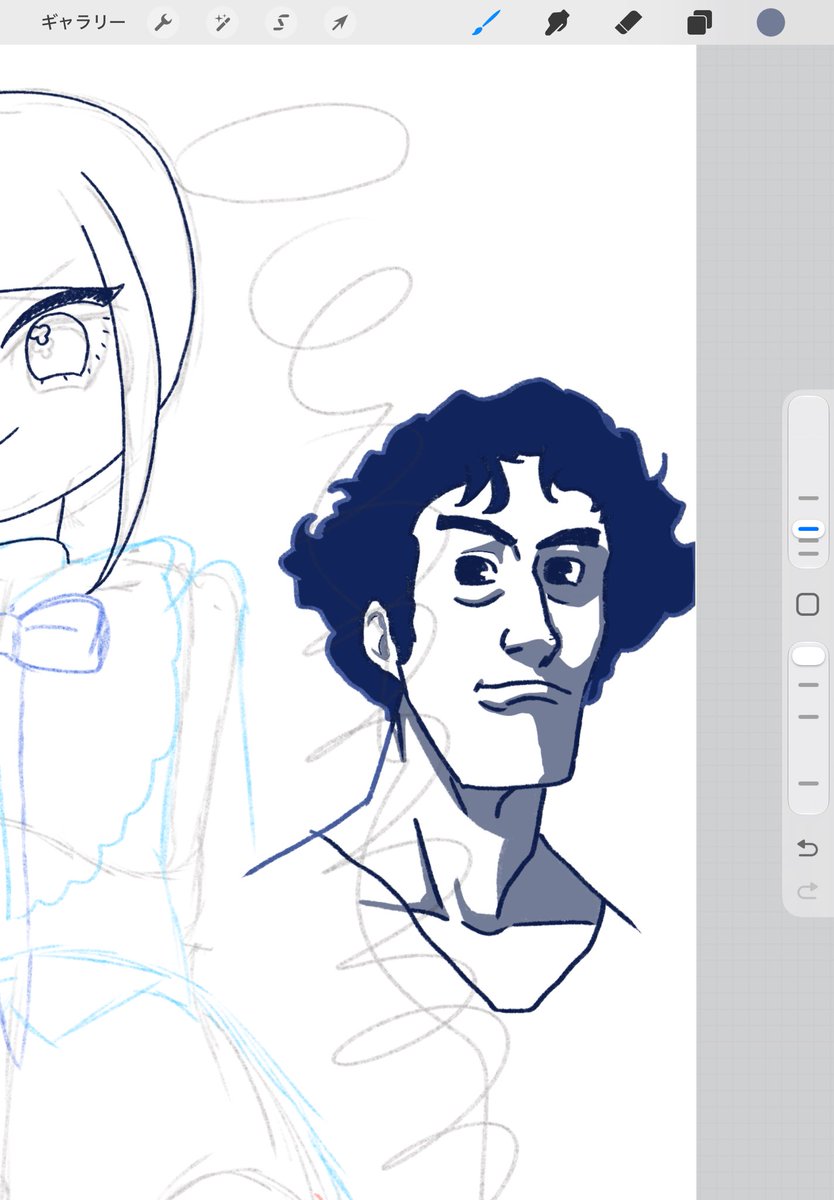Select the Brush tool
The image size is (834, 1200).
(485, 22)
